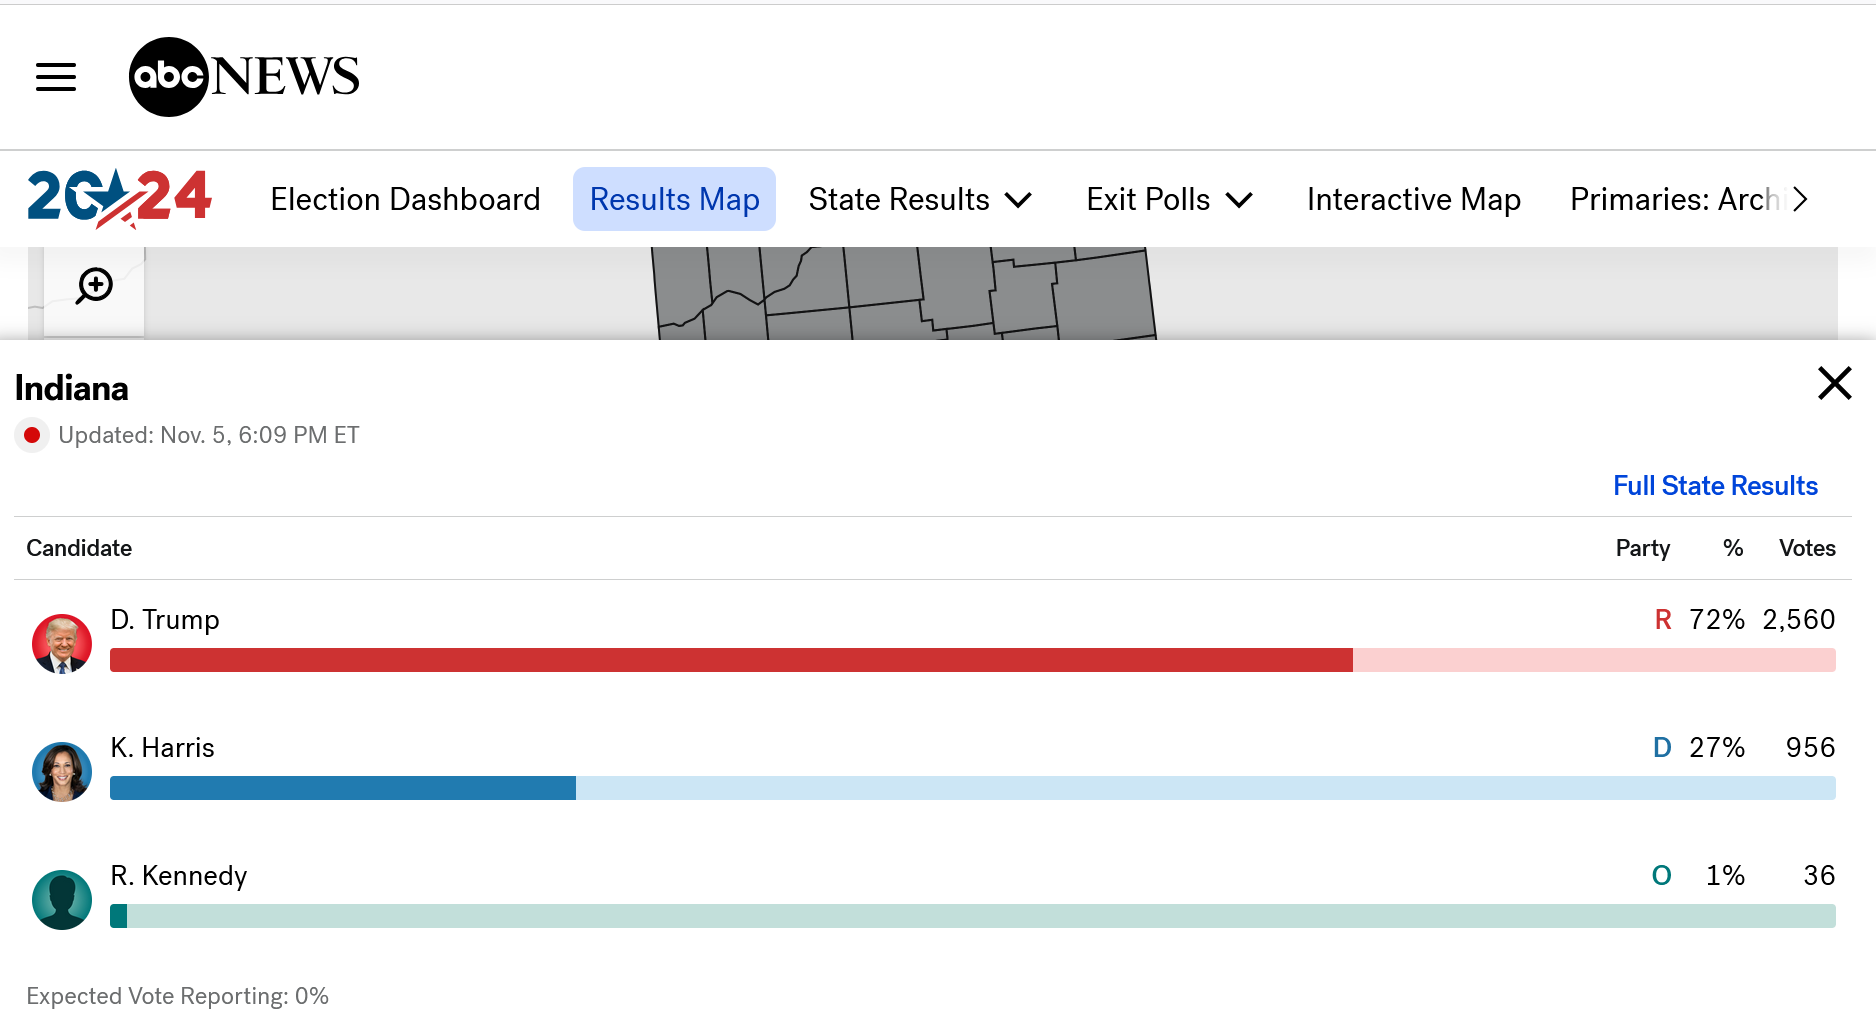Click Harris's blue vote percentage bar
The width and height of the screenshot is (1876, 1027).
click(342, 788)
